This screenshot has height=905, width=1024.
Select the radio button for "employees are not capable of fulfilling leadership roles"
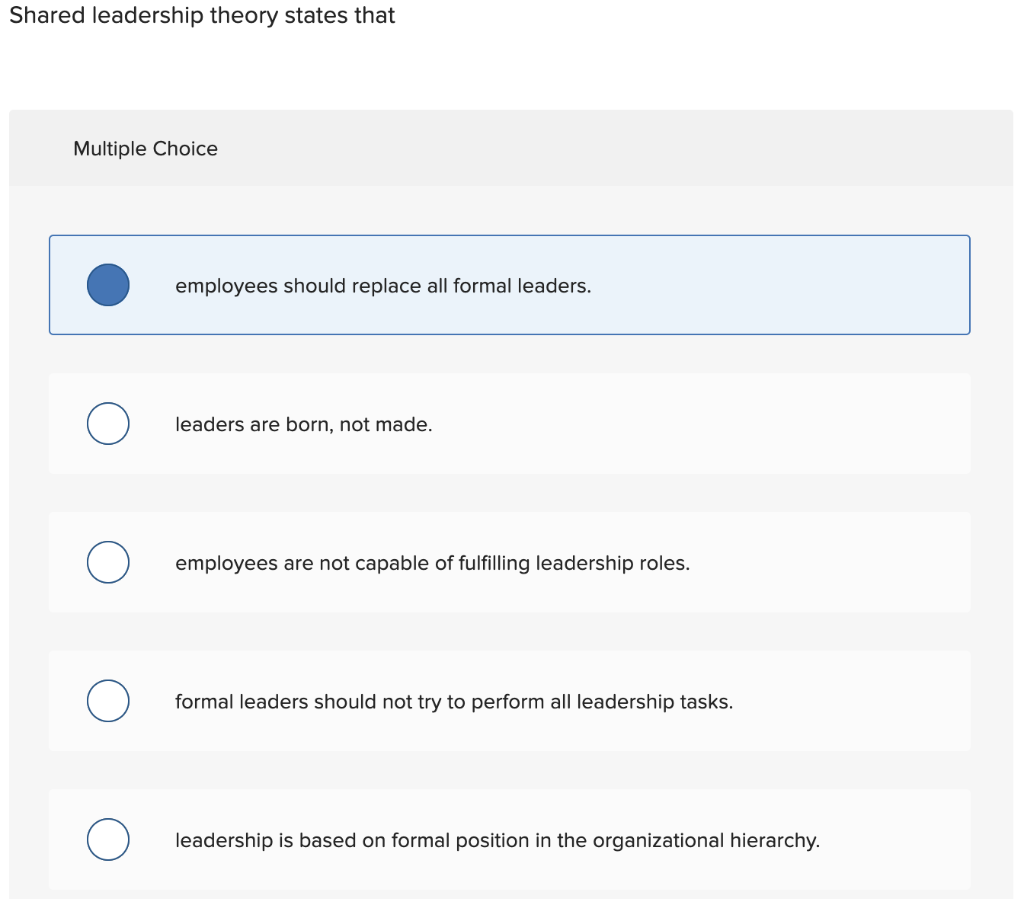pyautogui.click(x=108, y=562)
